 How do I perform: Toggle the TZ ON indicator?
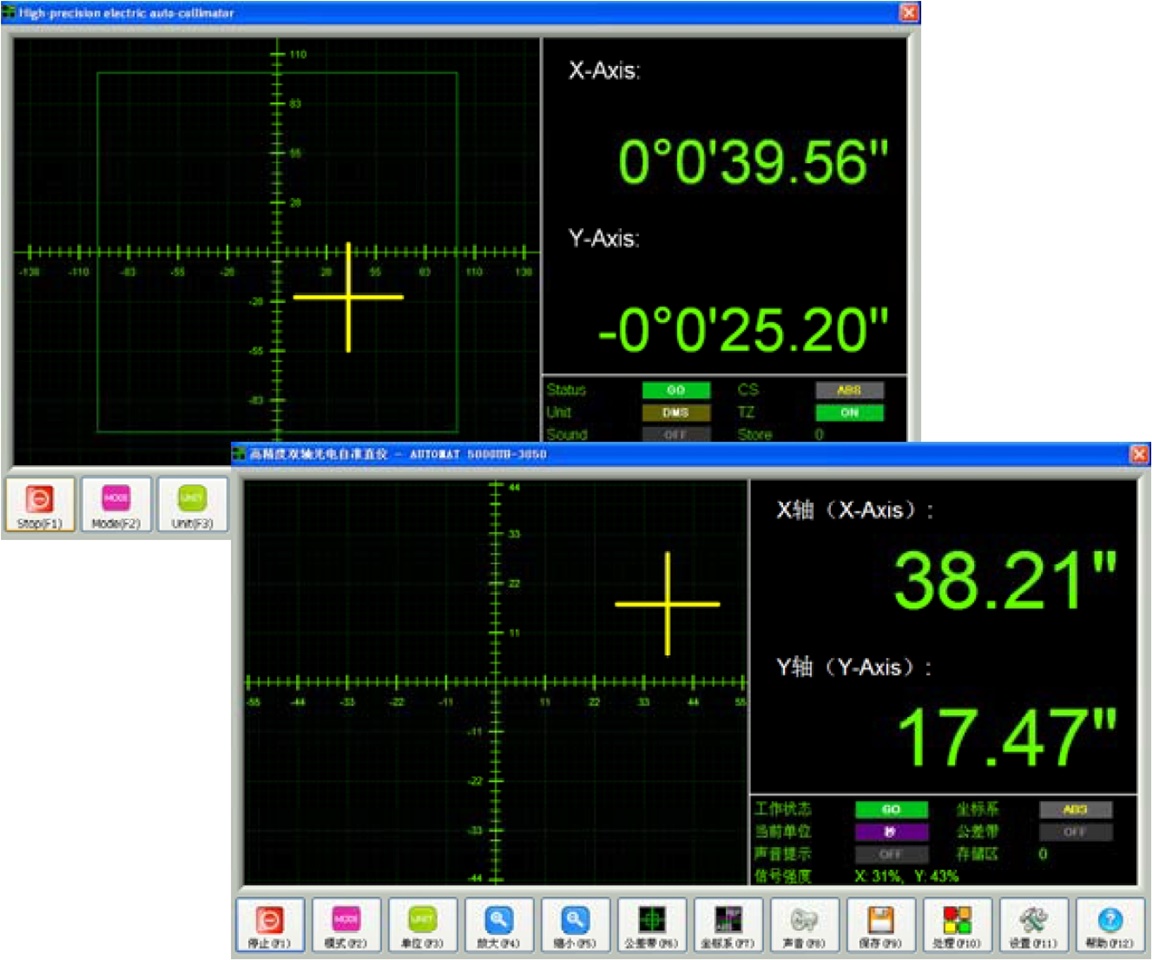click(849, 413)
